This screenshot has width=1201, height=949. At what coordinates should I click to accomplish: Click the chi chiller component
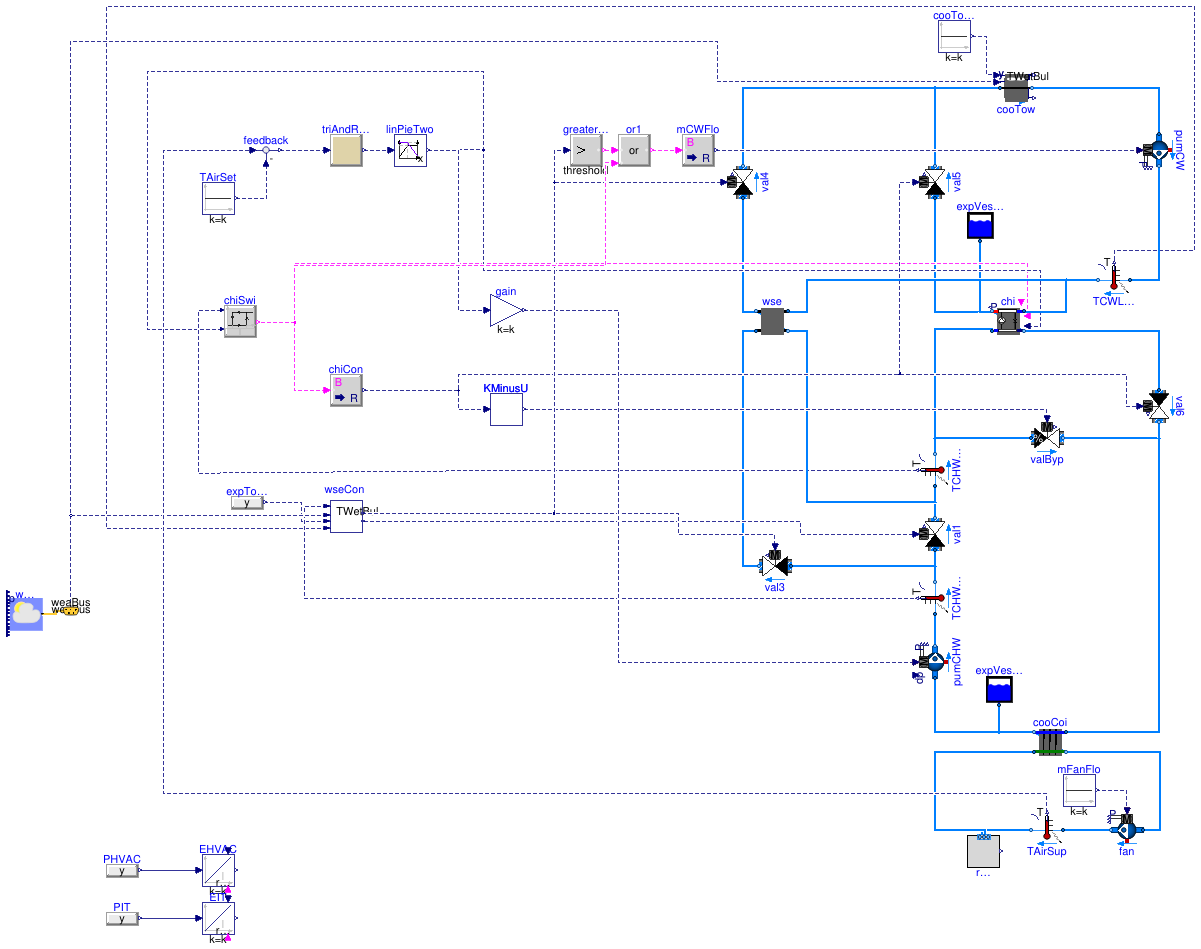tap(1008, 321)
